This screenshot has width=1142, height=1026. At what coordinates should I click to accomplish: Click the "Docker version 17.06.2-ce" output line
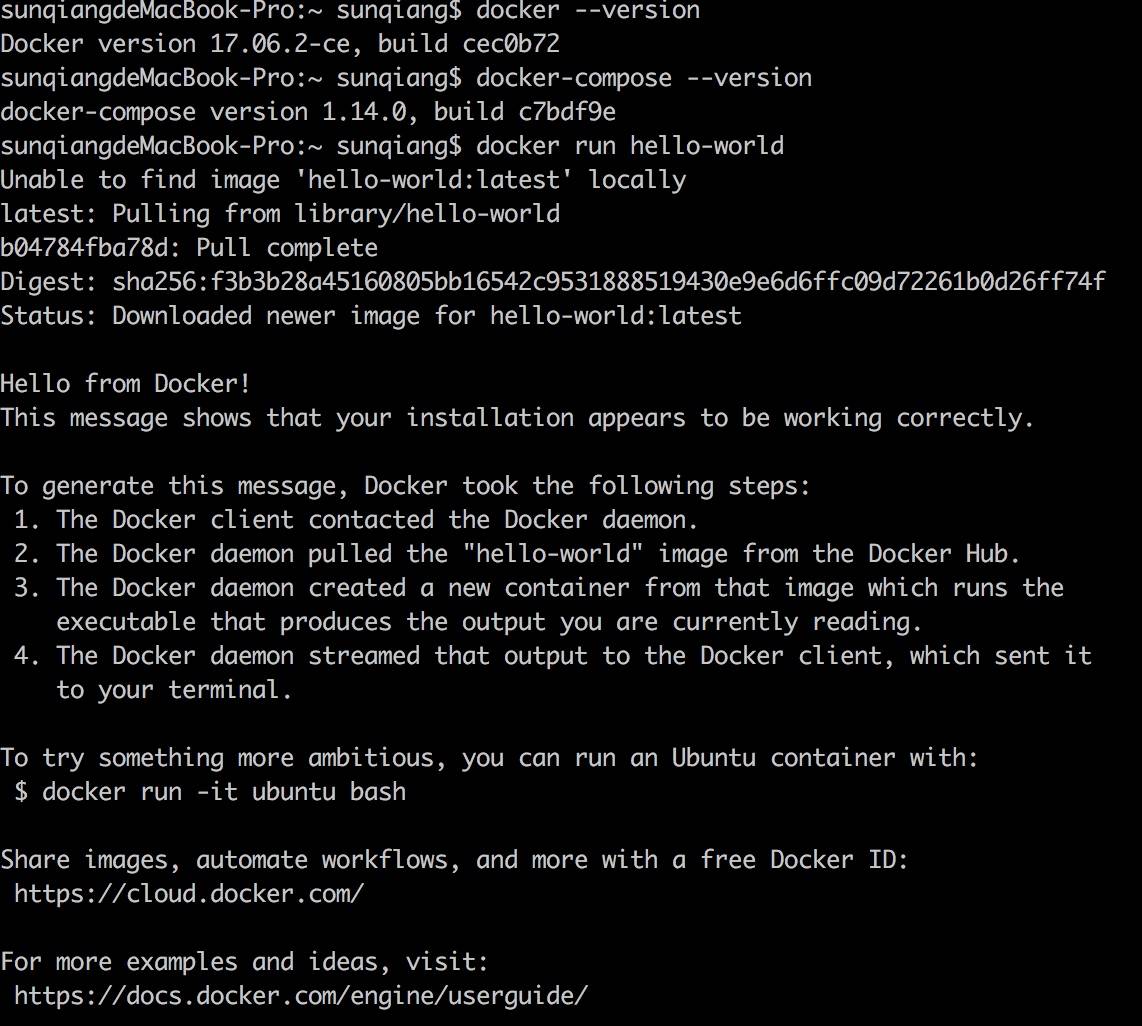[280, 44]
